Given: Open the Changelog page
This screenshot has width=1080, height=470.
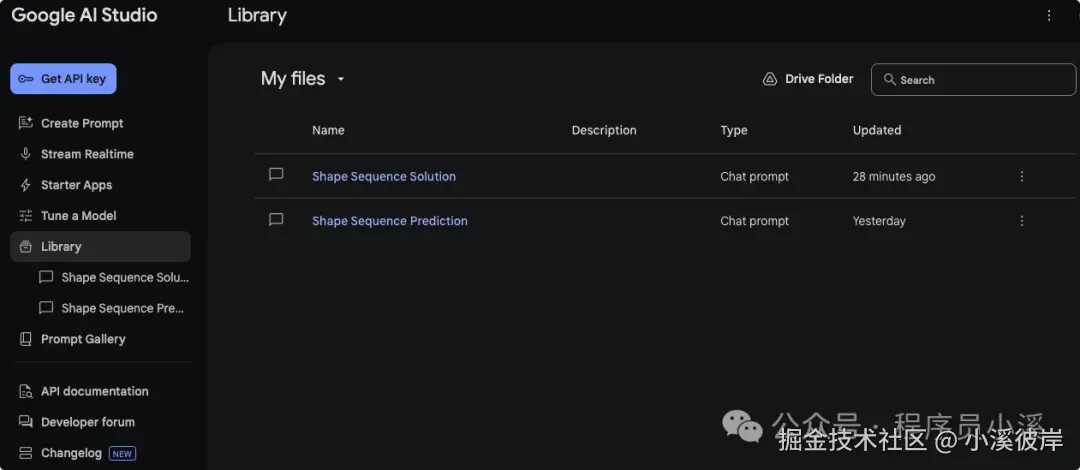Looking at the screenshot, I should pos(71,453).
